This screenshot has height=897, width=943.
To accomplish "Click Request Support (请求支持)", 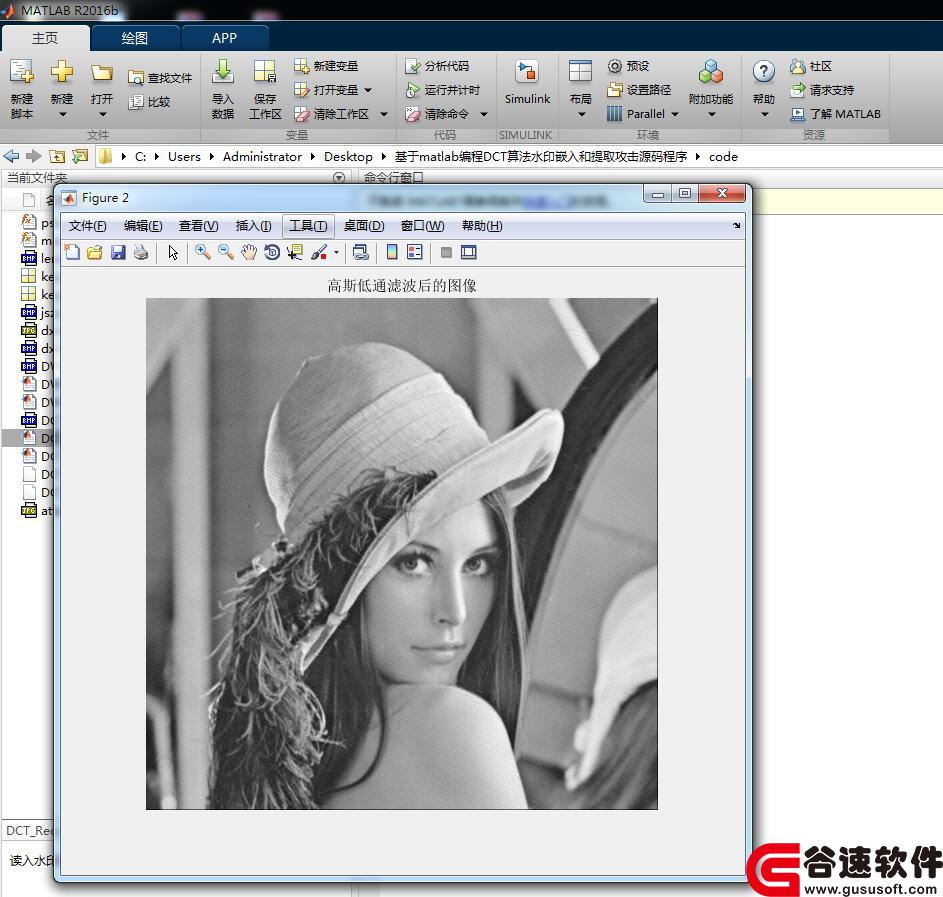I will (x=822, y=90).
